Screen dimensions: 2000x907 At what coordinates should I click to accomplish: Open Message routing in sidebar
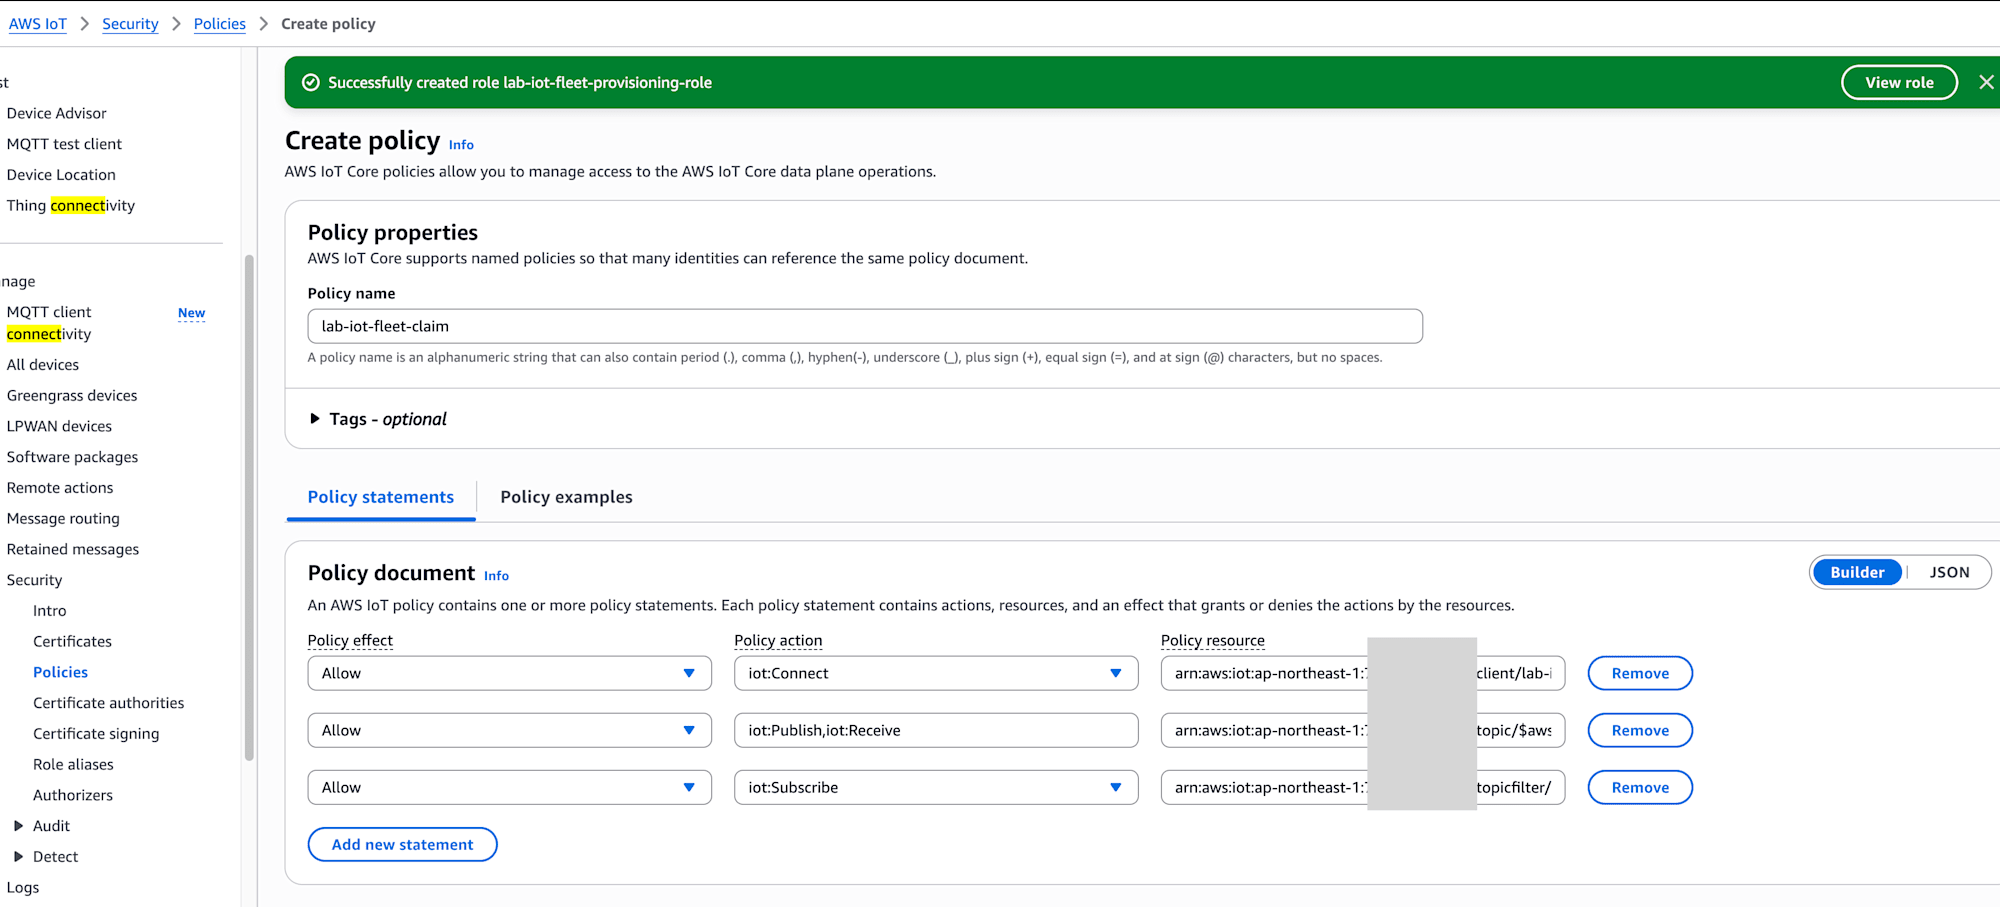tap(63, 519)
